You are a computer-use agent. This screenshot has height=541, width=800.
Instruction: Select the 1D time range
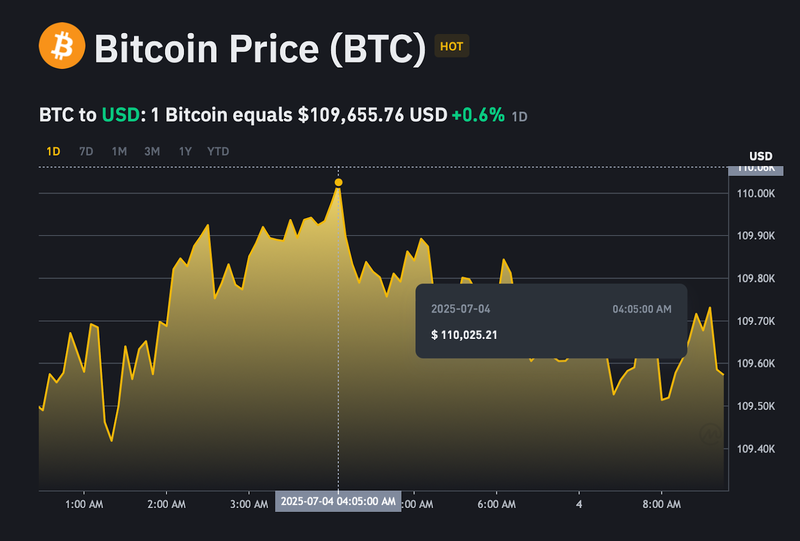click(x=54, y=151)
